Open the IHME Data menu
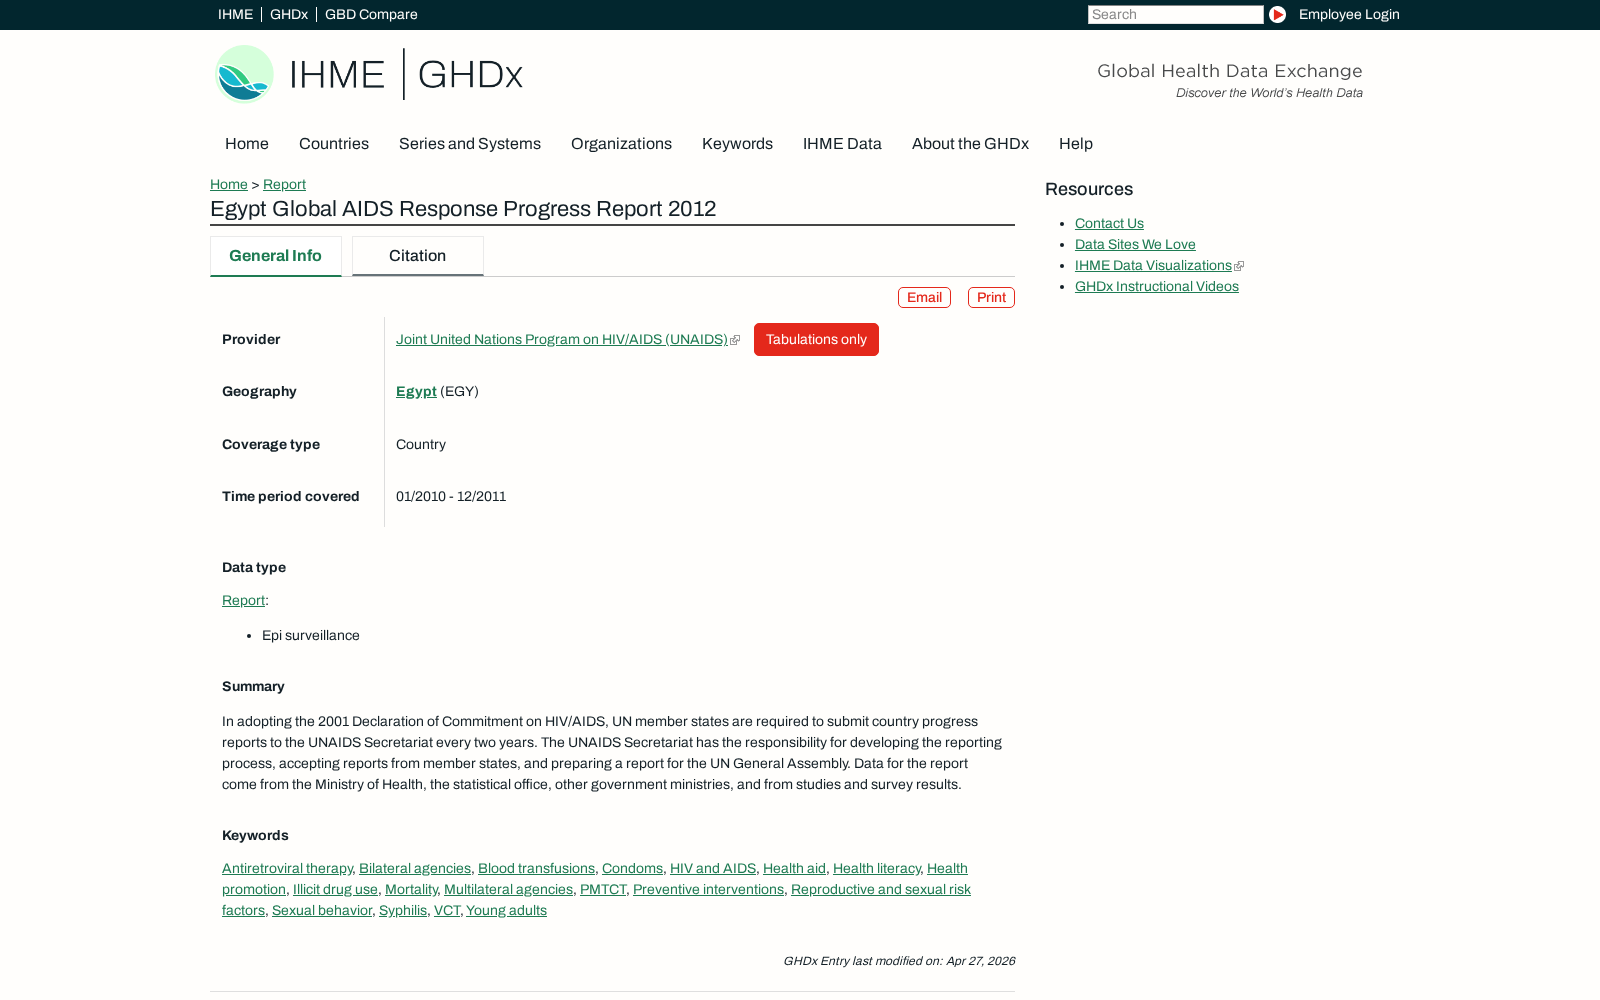The width and height of the screenshot is (1600, 1000). [x=842, y=144]
